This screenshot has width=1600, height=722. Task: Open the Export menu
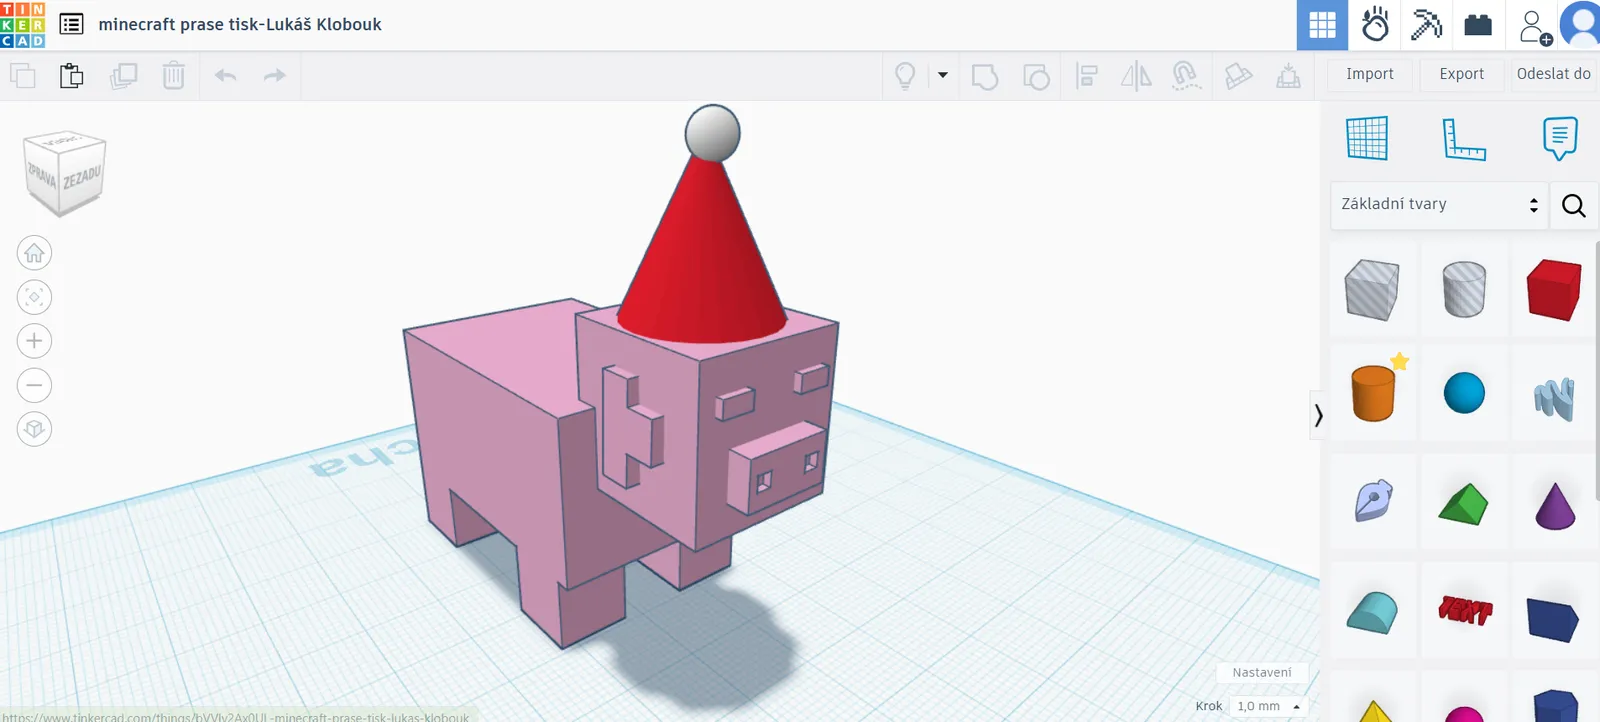pos(1461,74)
